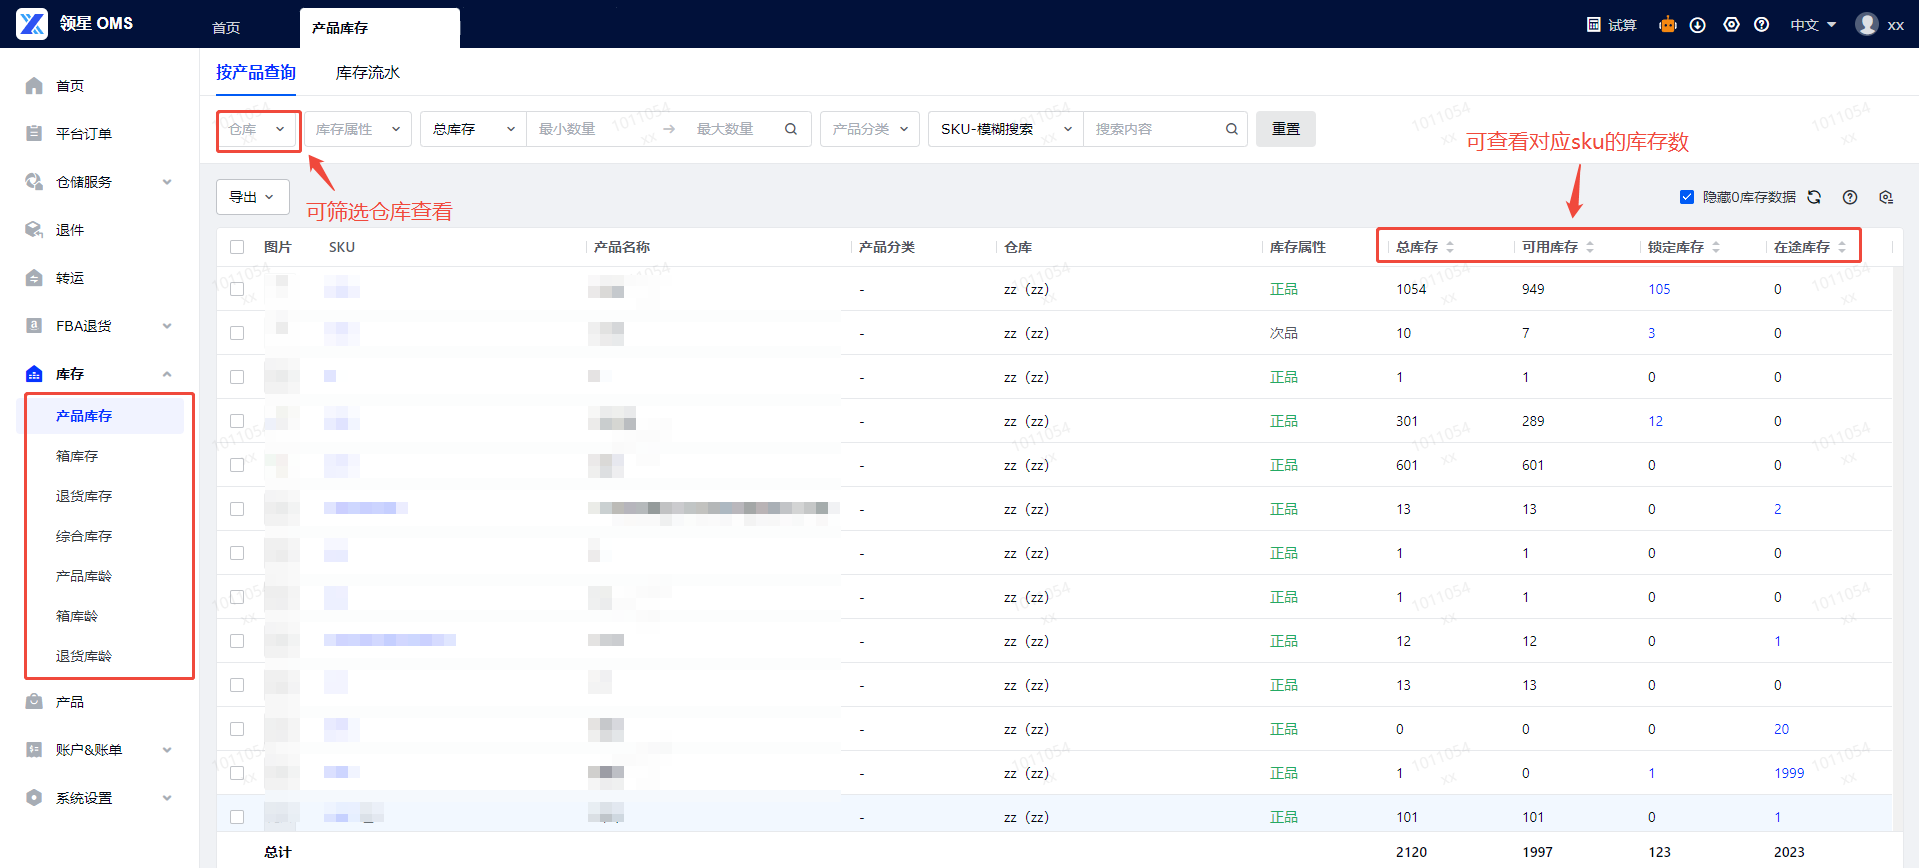
Task: Check the row with 总库存 601
Action: click(237, 465)
